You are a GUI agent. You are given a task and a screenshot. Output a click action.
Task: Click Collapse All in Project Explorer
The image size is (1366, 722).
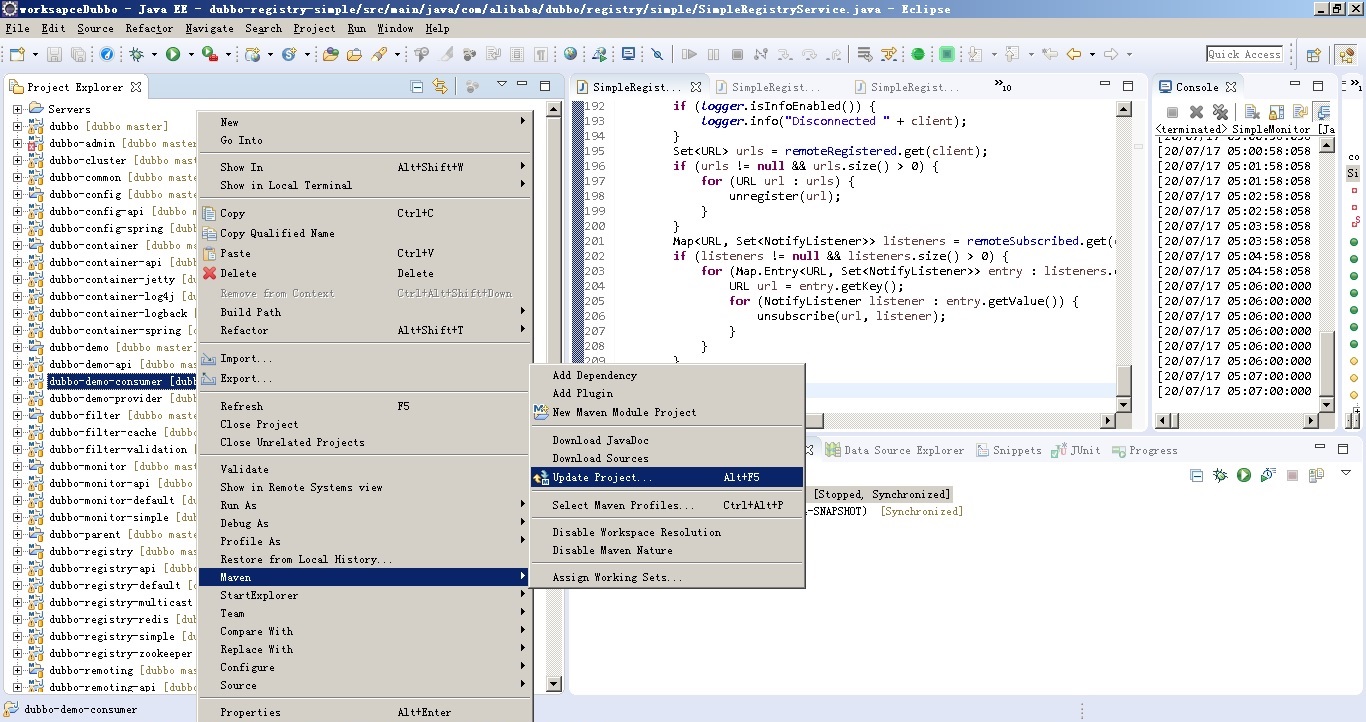tap(416, 87)
